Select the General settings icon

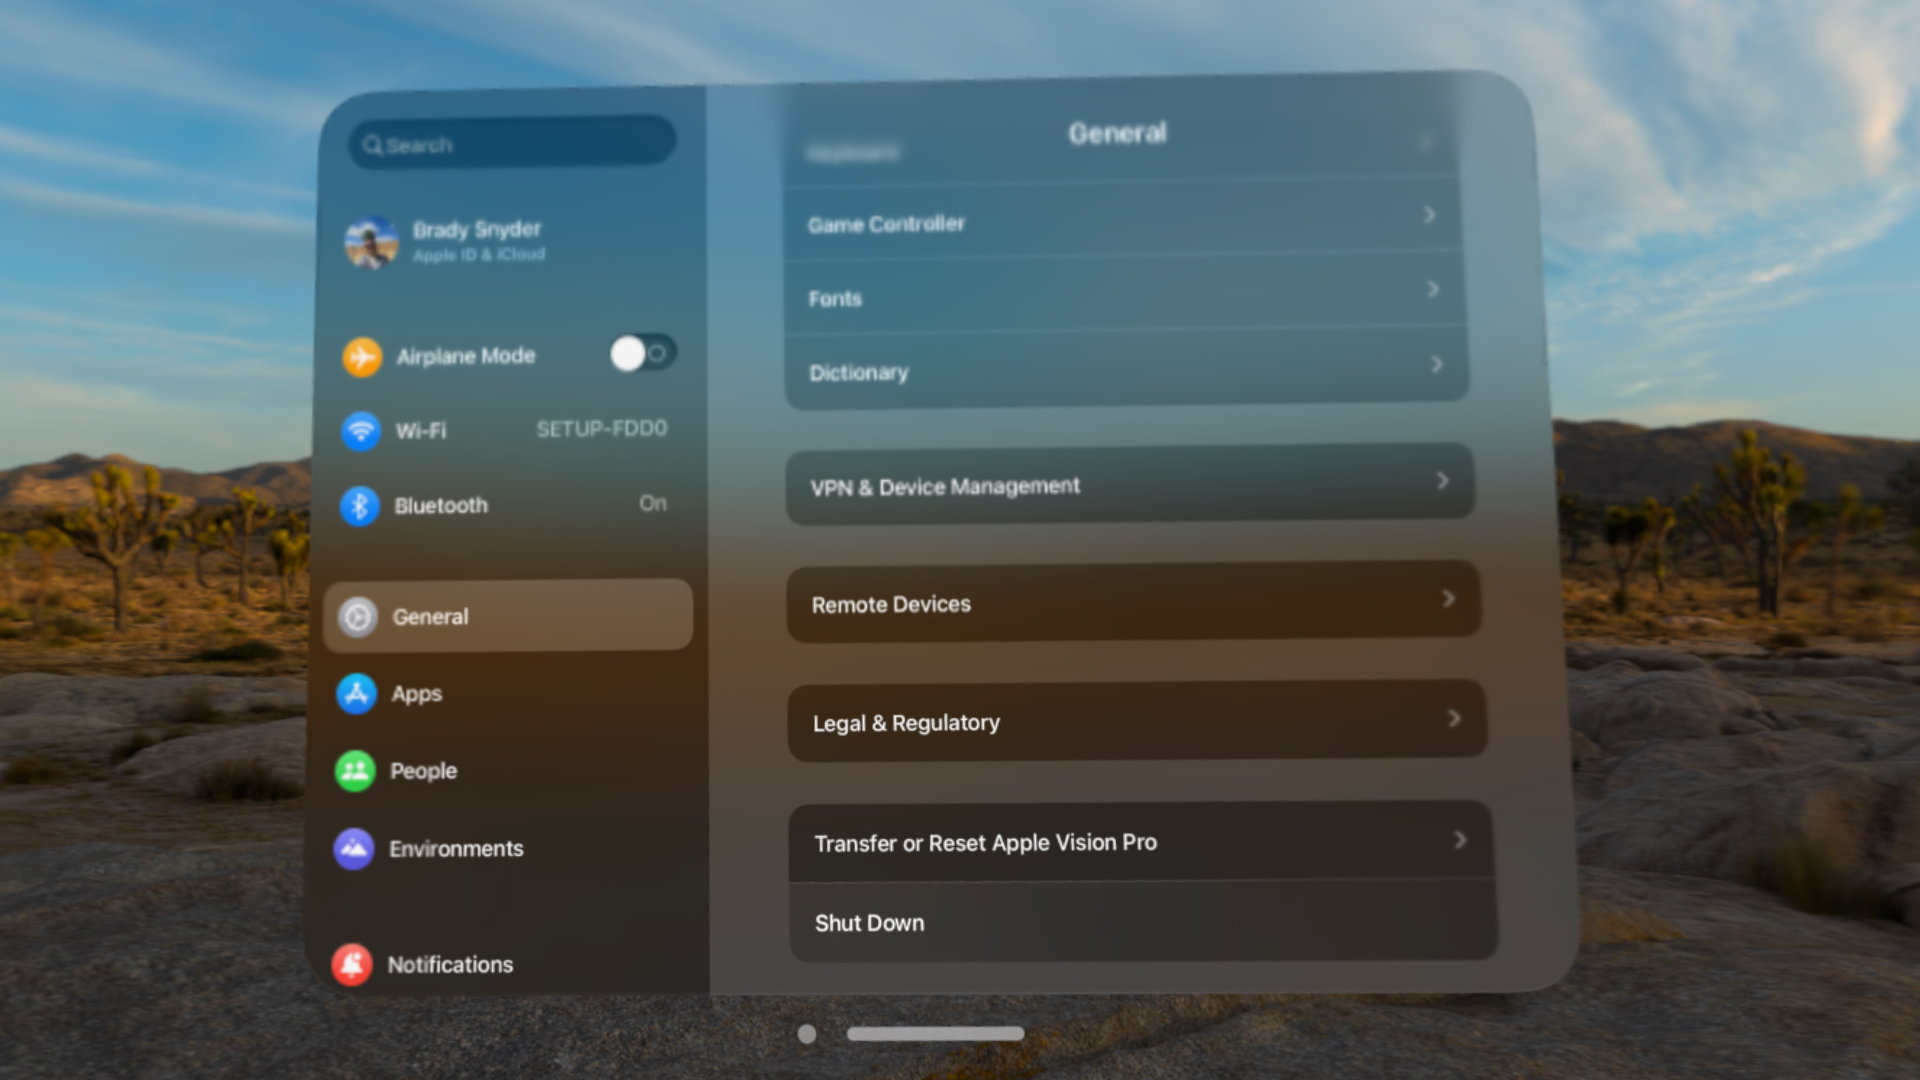[356, 615]
